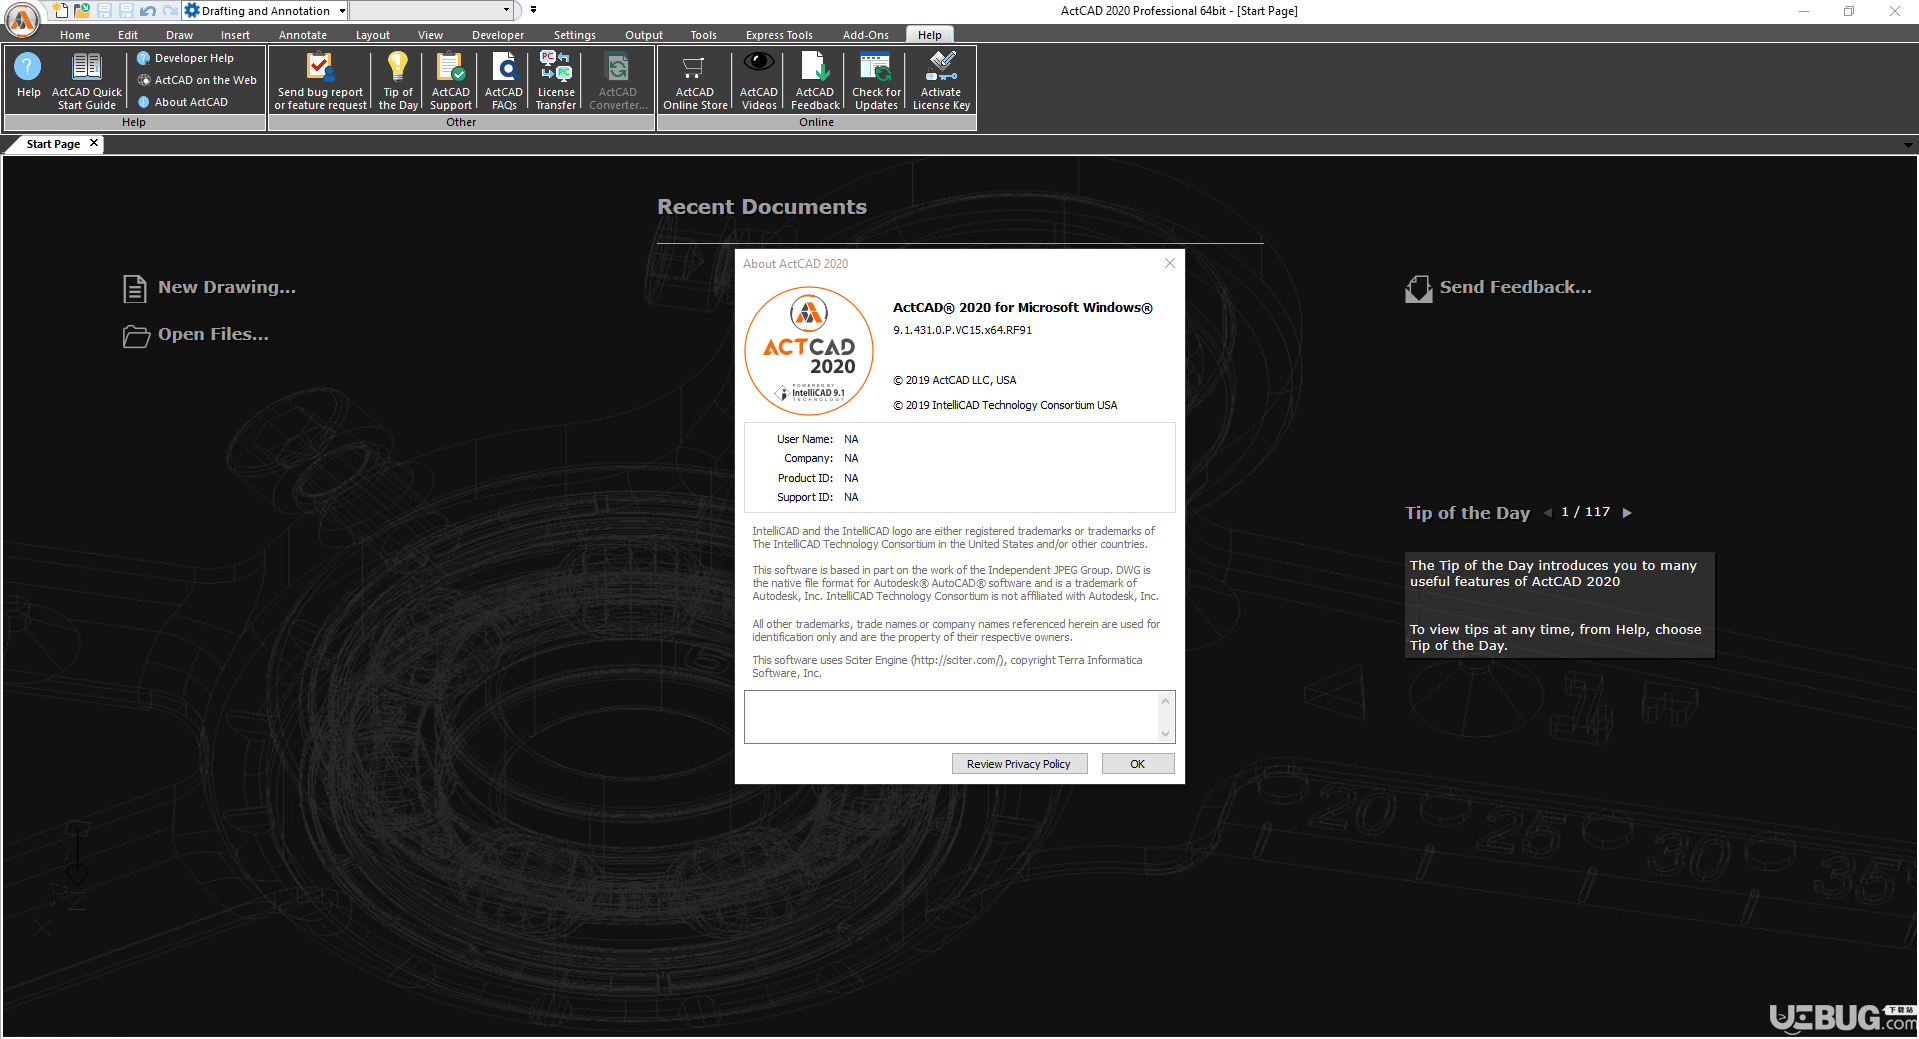This screenshot has width=1919, height=1039.
Task: Click the Recent Documents heading
Action: [762, 207]
